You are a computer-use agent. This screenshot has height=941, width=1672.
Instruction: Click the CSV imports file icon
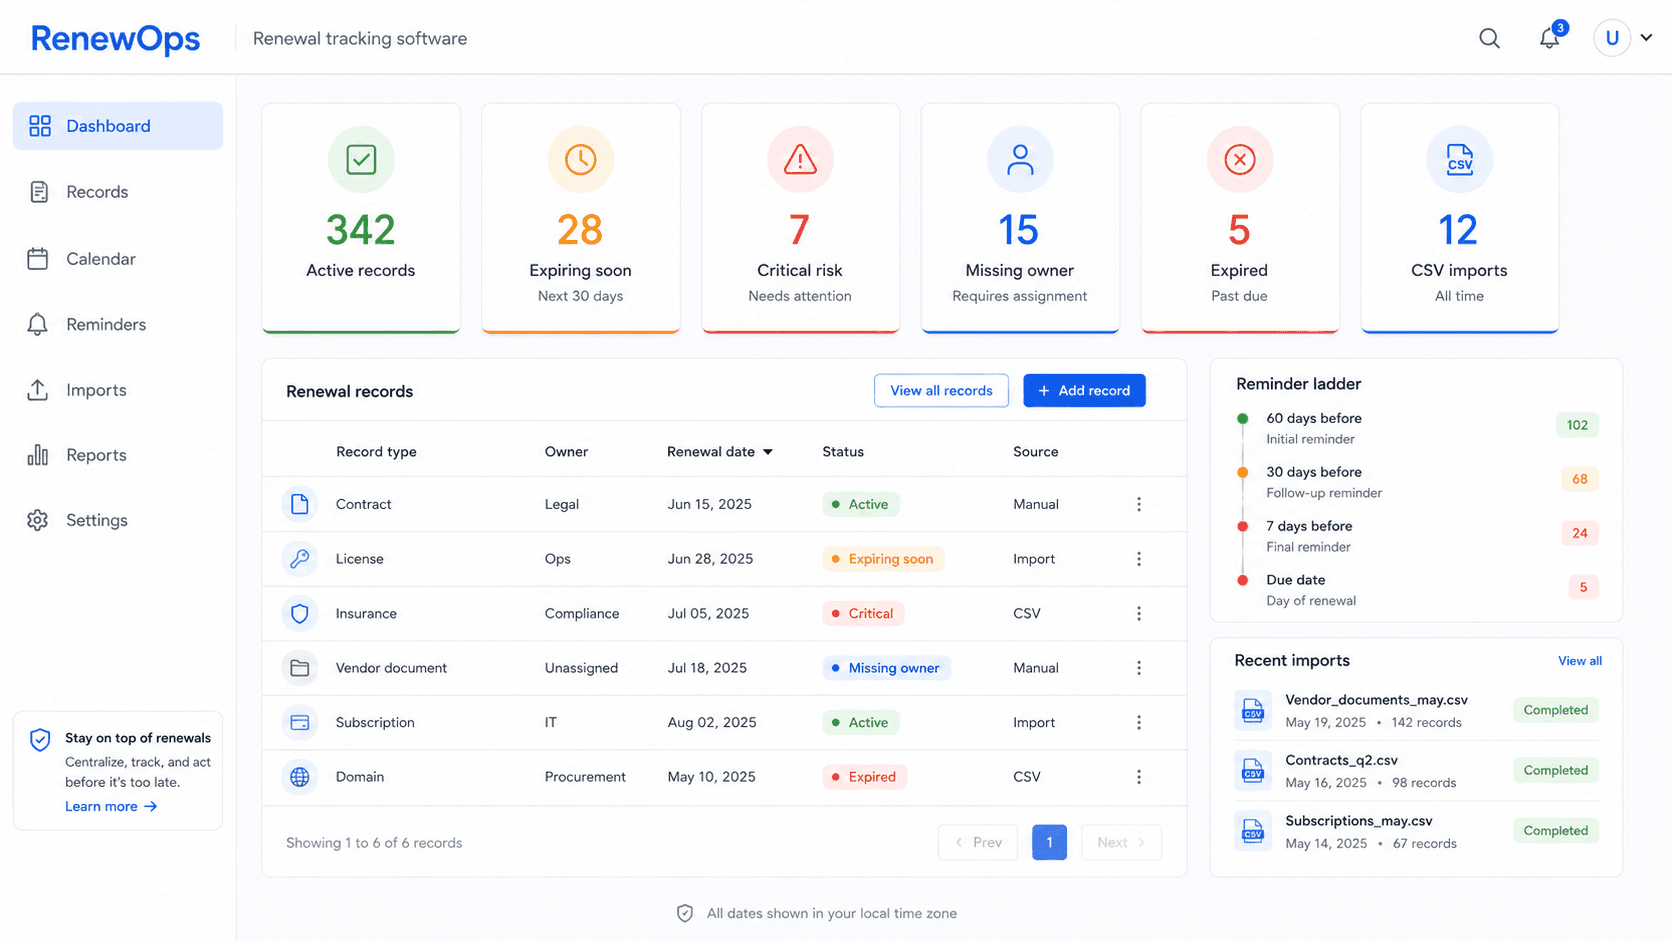1459,159
